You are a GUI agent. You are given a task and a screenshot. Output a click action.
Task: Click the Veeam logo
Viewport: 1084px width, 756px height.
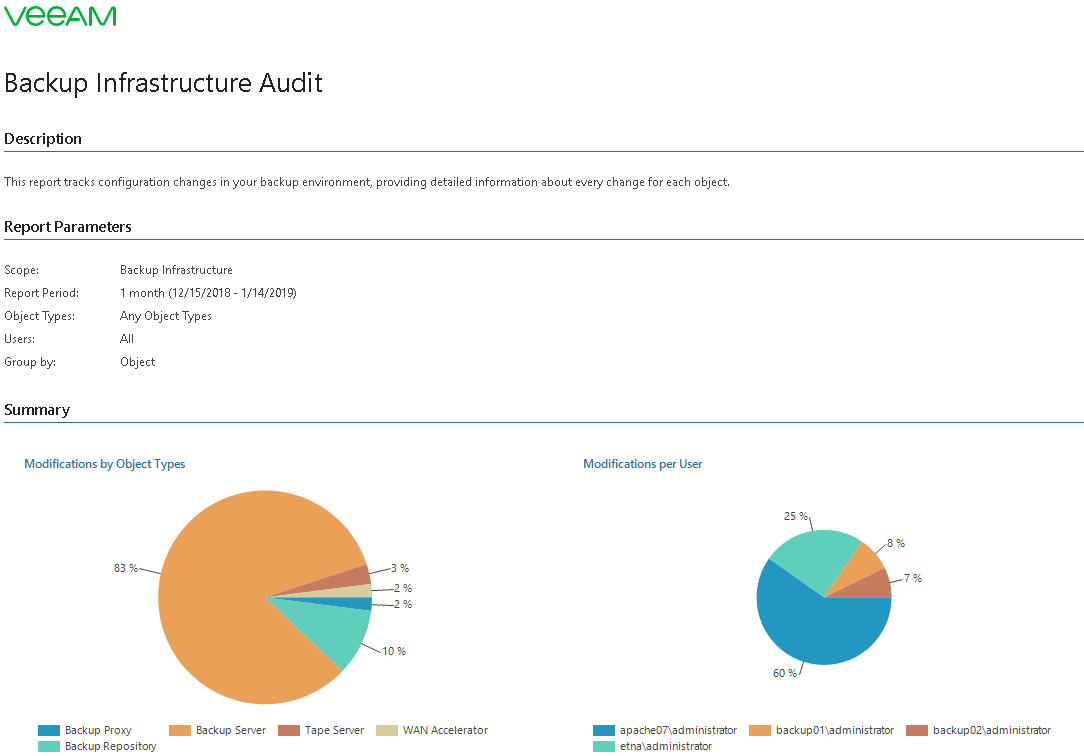tap(60, 16)
